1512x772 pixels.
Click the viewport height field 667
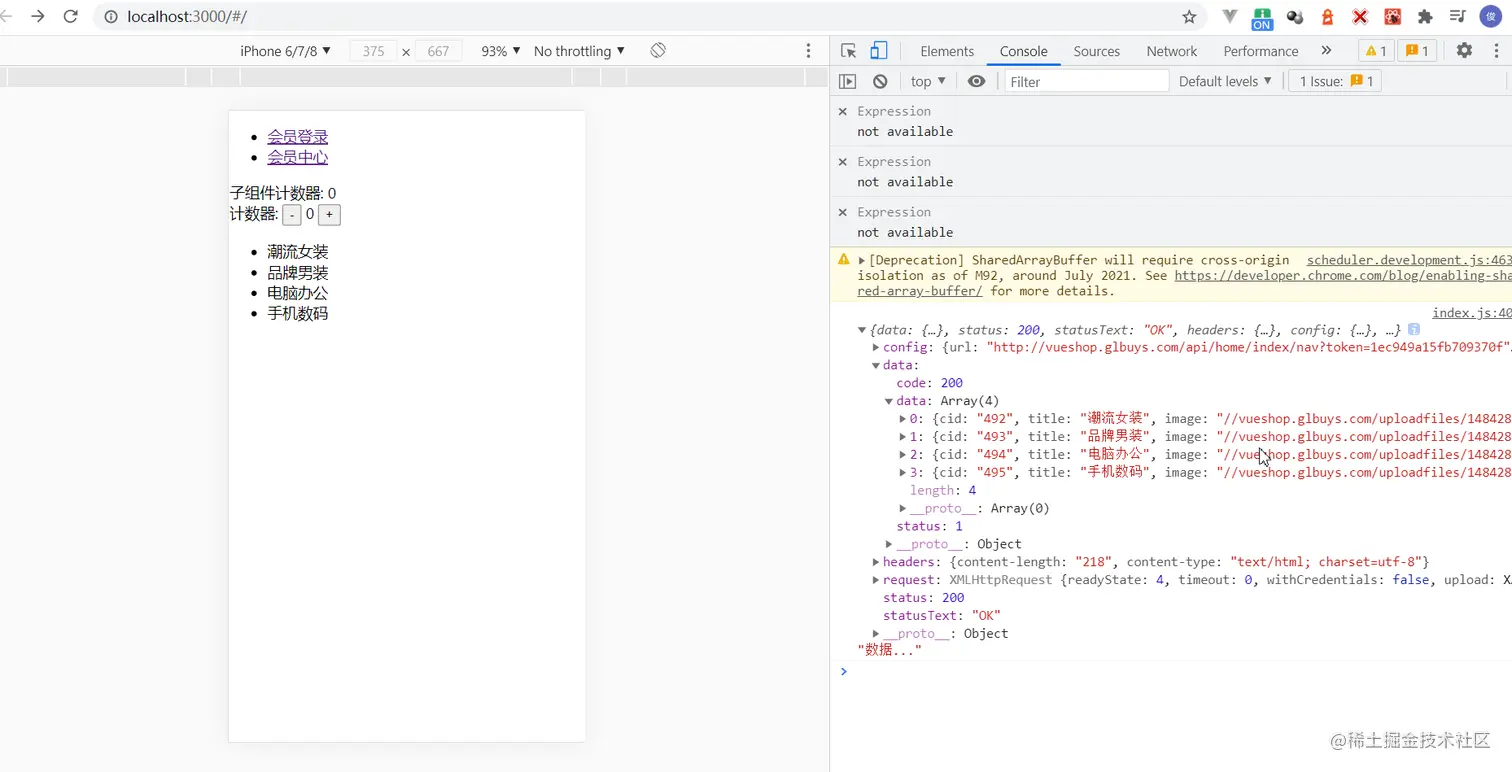[438, 51]
